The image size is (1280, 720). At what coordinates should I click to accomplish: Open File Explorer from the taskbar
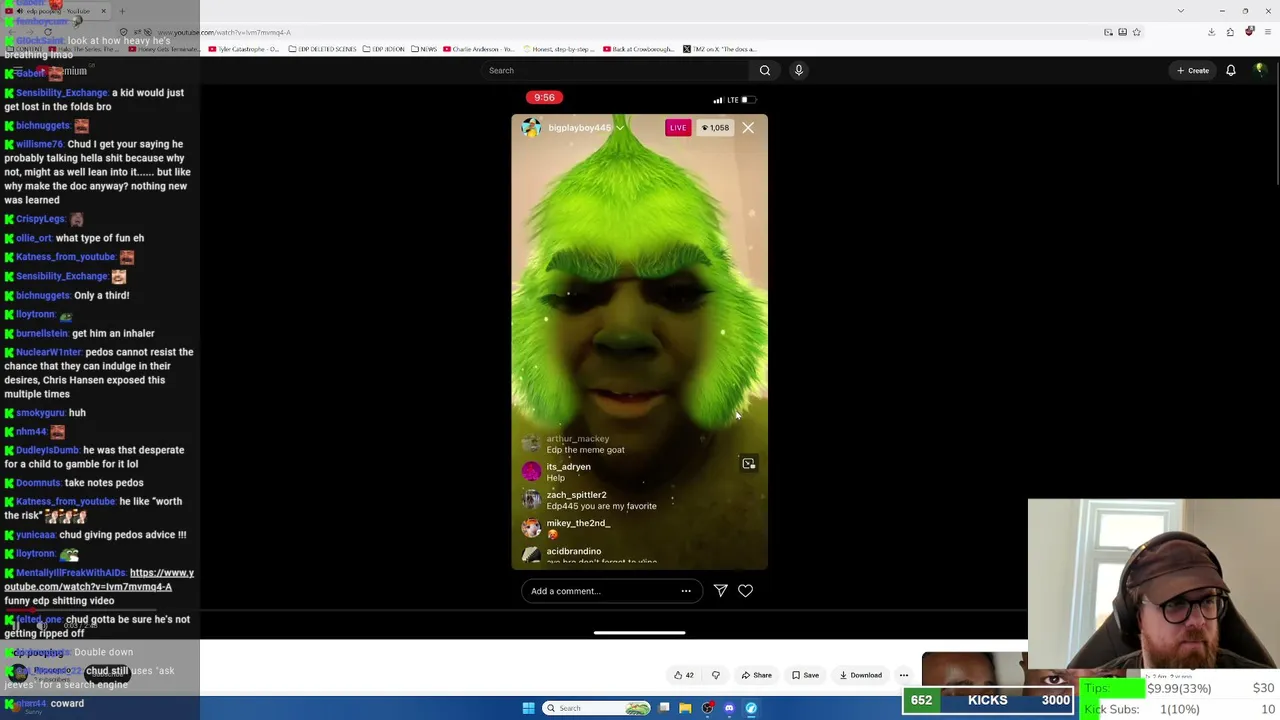[685, 708]
